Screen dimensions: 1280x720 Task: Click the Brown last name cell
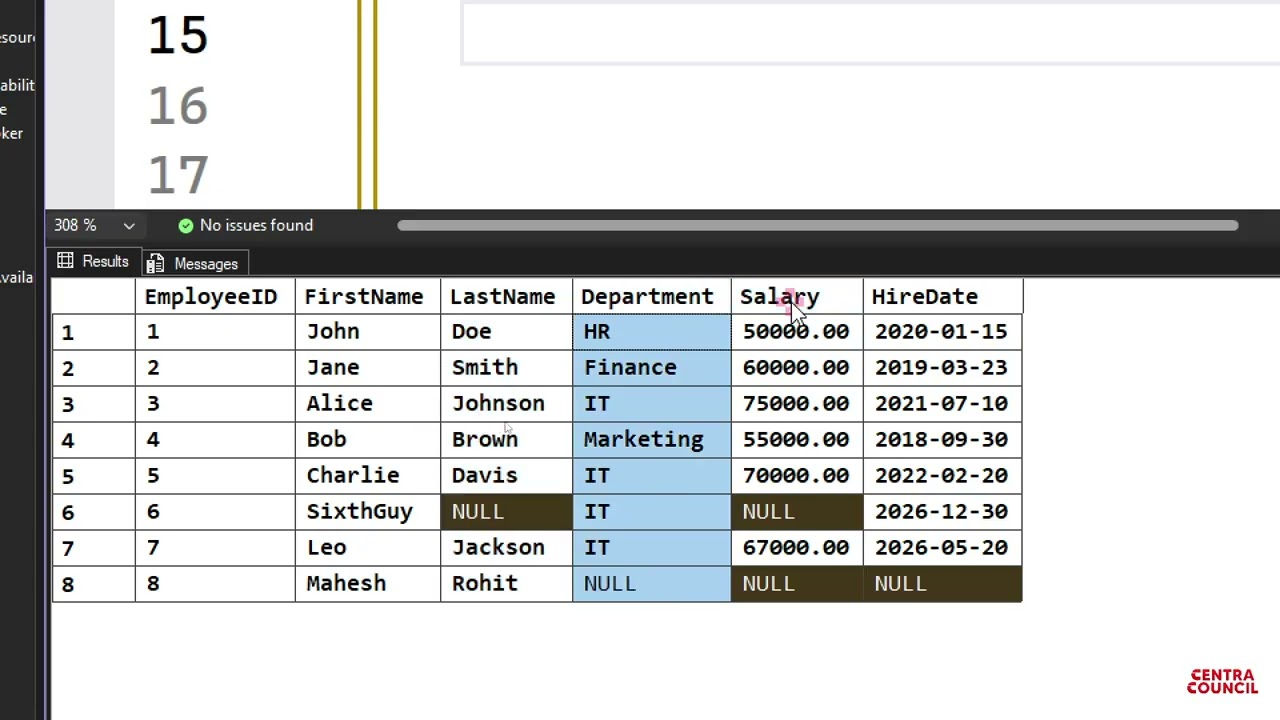coord(506,440)
